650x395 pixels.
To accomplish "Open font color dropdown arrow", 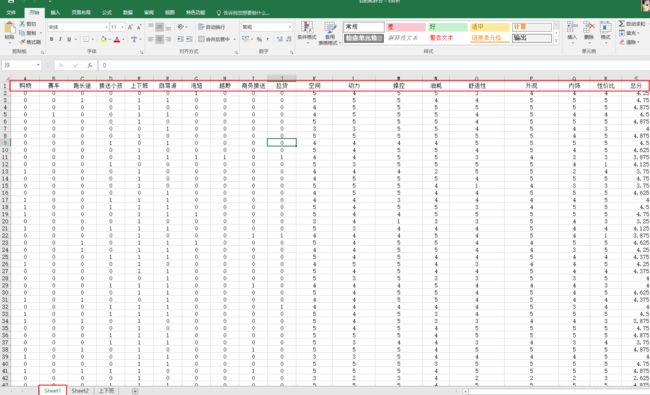I will pyautogui.click(x=123, y=39).
